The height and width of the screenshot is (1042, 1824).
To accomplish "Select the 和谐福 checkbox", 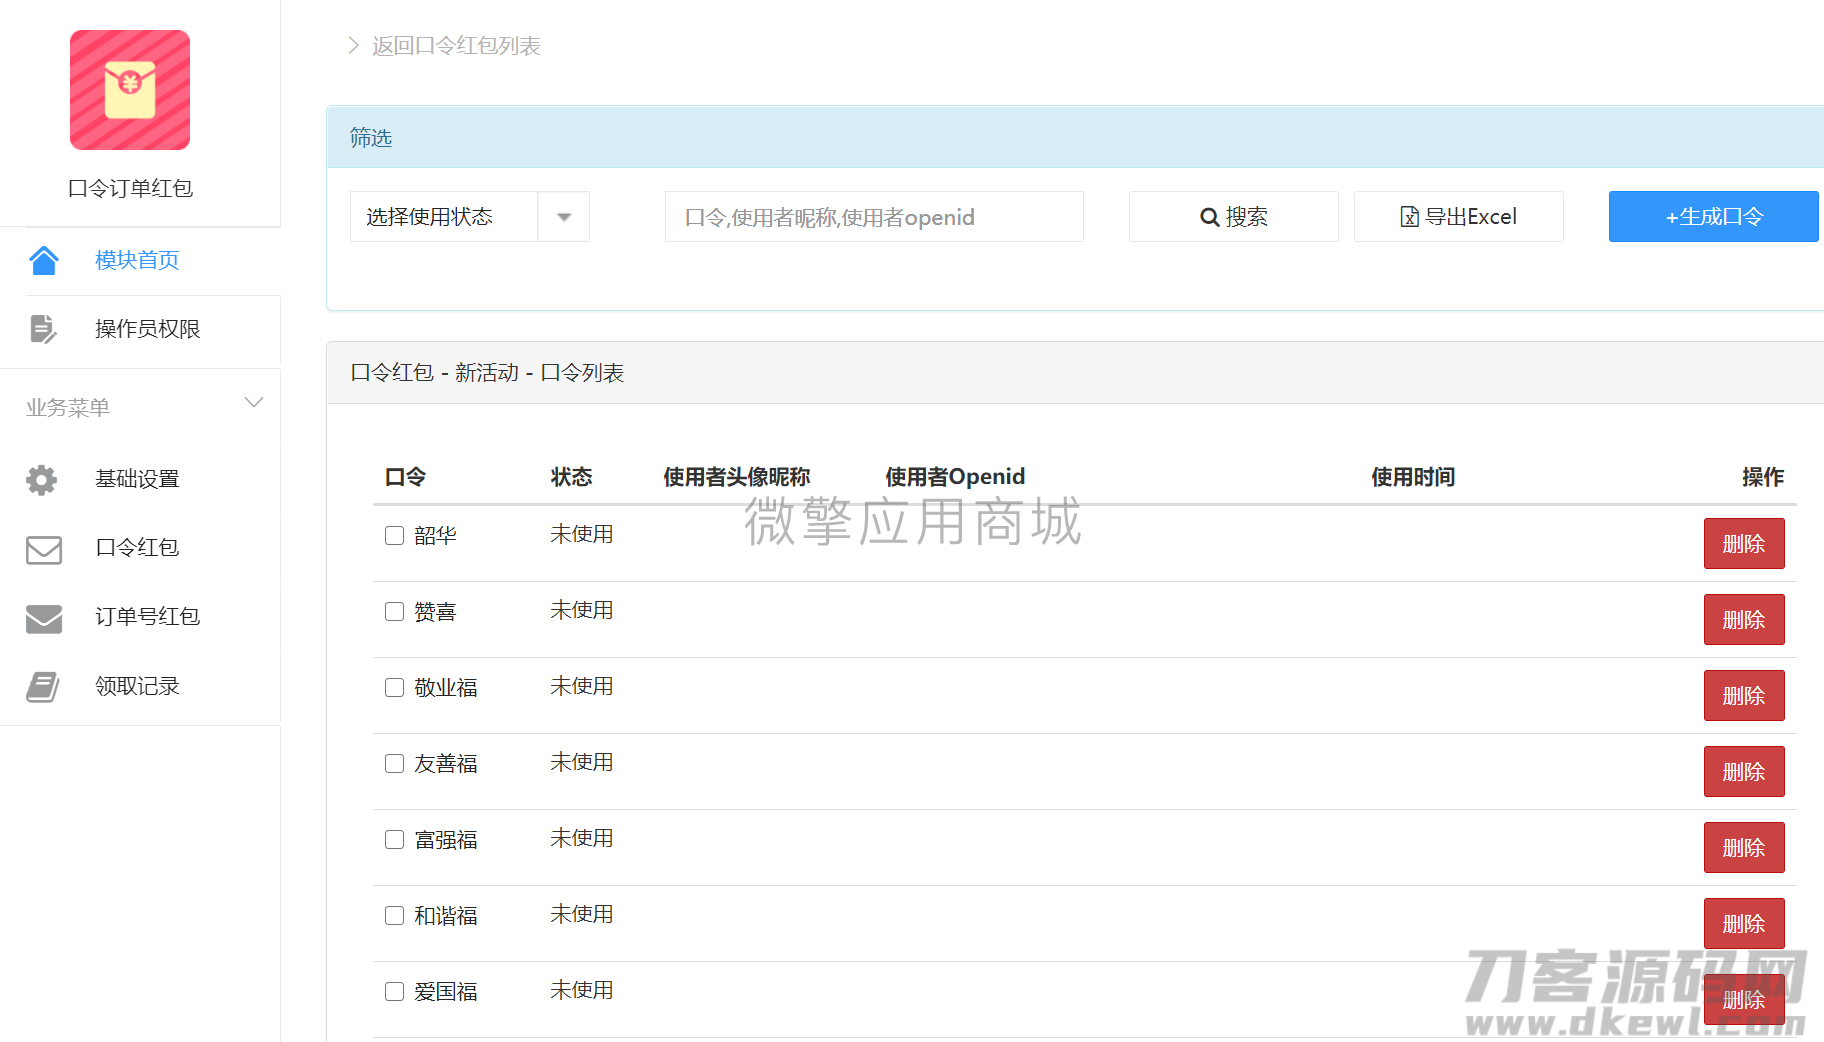I will [395, 916].
